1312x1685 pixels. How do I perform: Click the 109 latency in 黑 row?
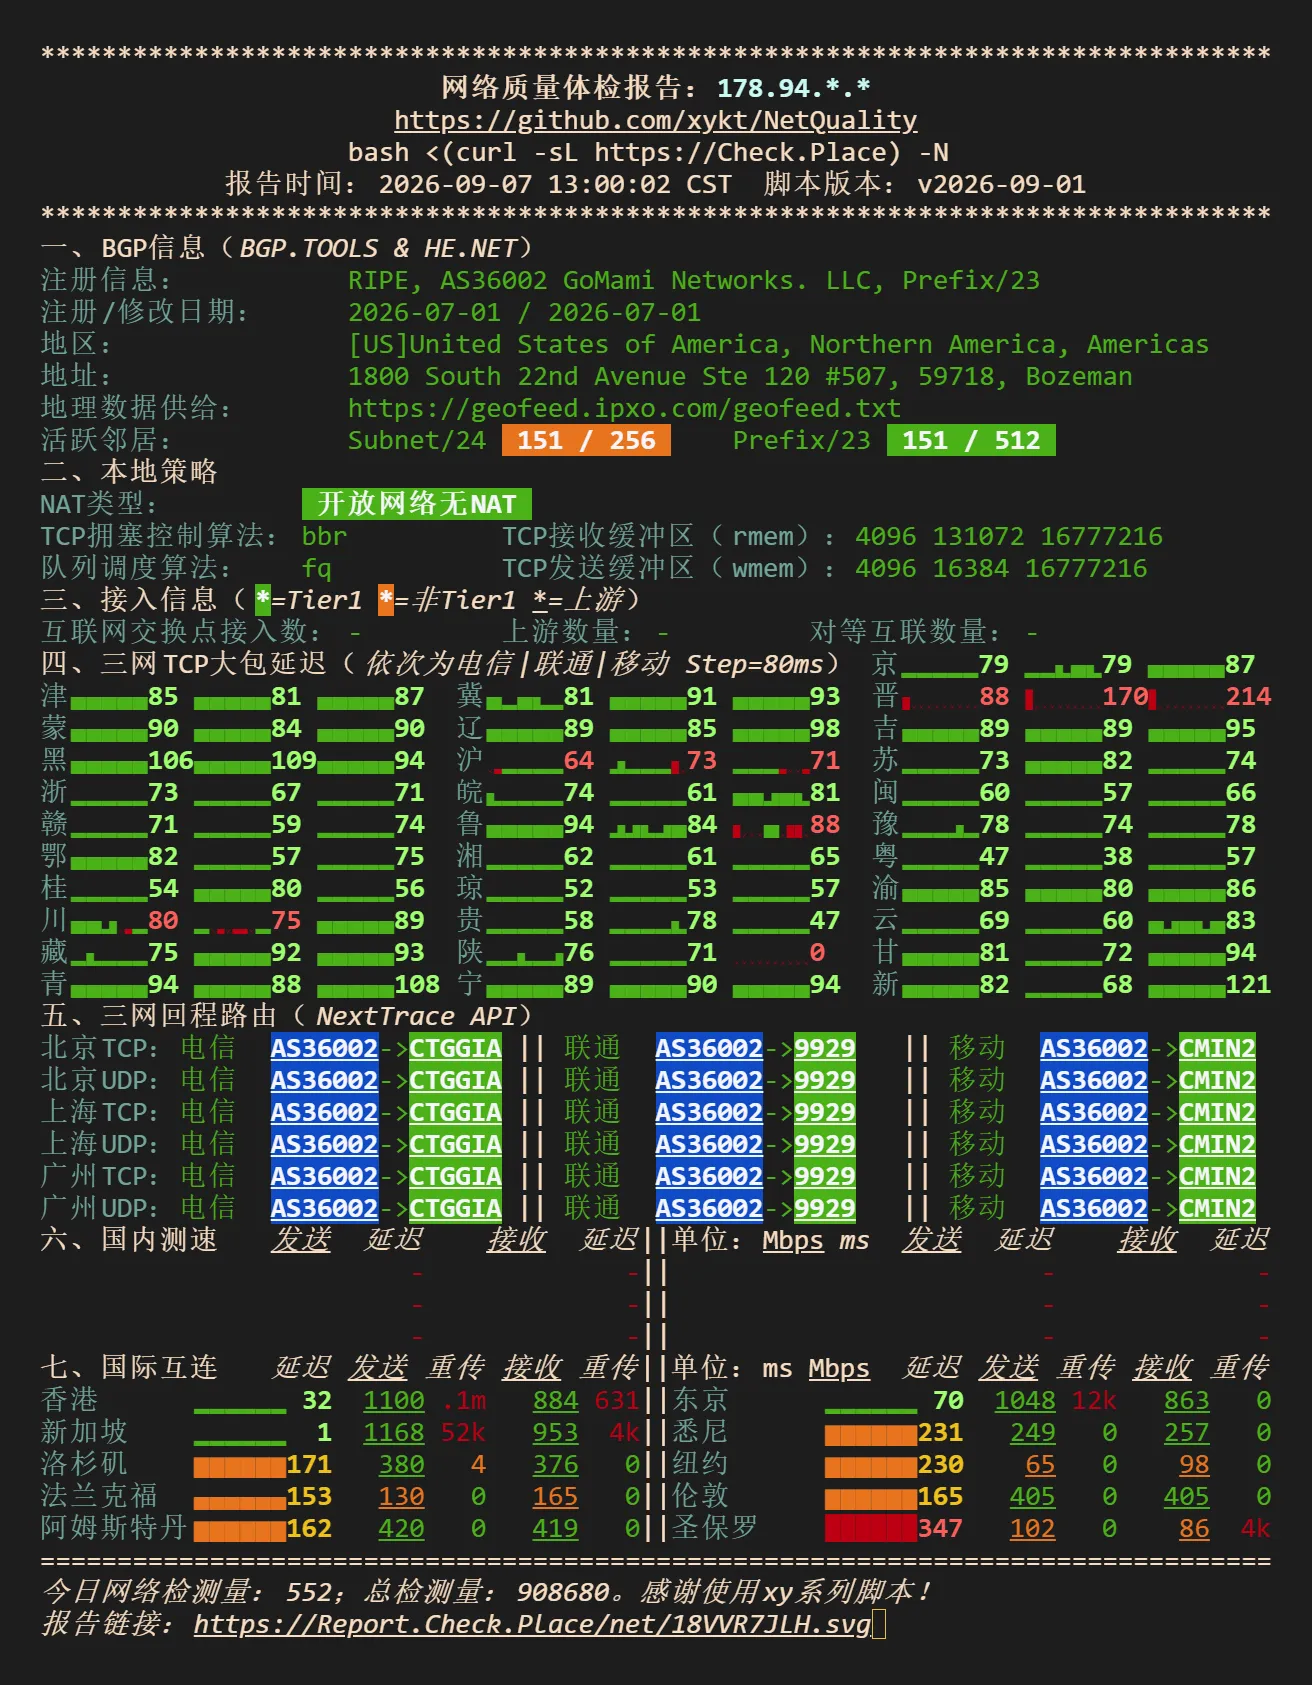click(x=294, y=760)
